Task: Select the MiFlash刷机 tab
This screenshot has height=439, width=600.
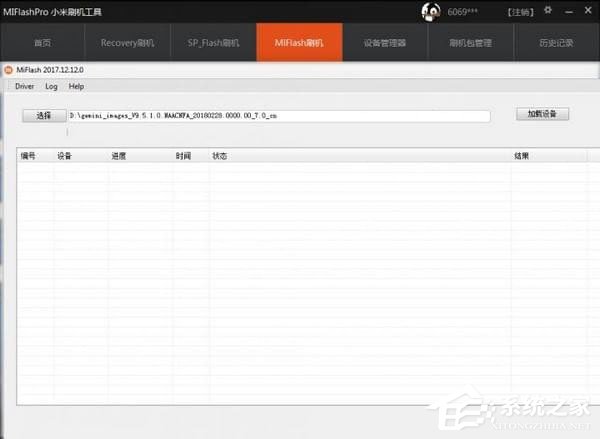Action: 299,42
